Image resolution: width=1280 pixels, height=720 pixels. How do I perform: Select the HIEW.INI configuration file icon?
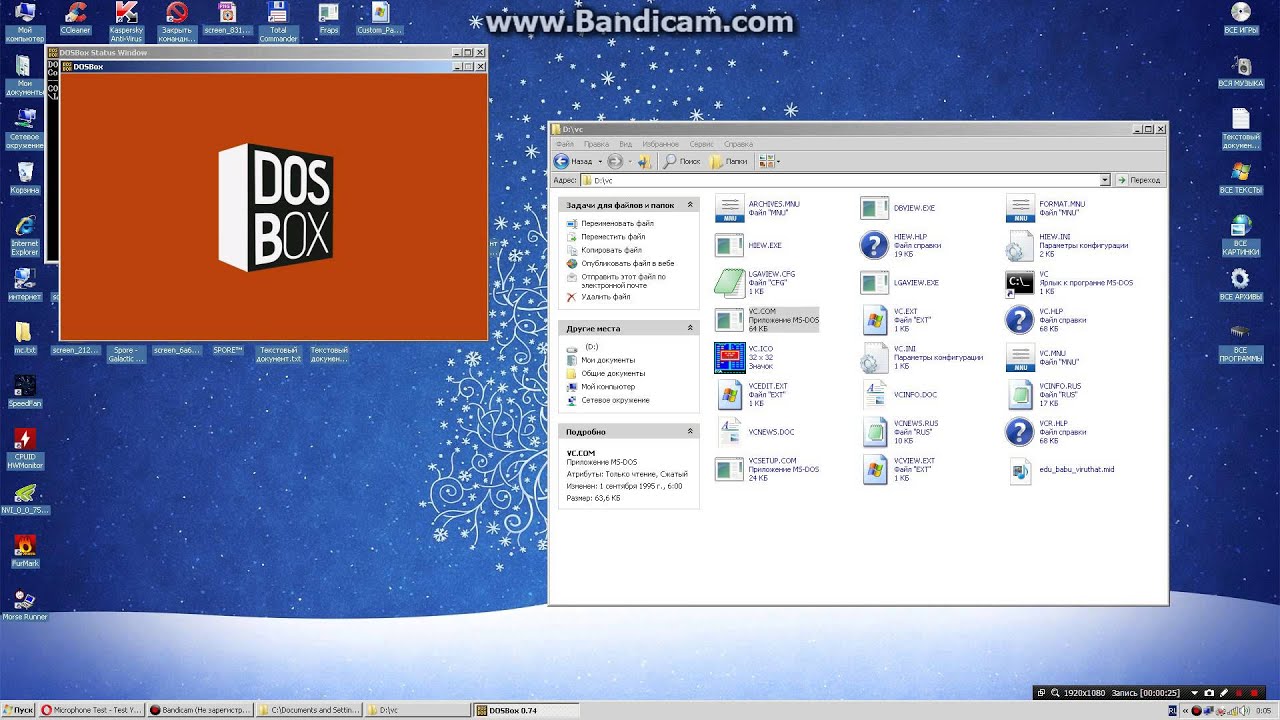click(x=1019, y=245)
